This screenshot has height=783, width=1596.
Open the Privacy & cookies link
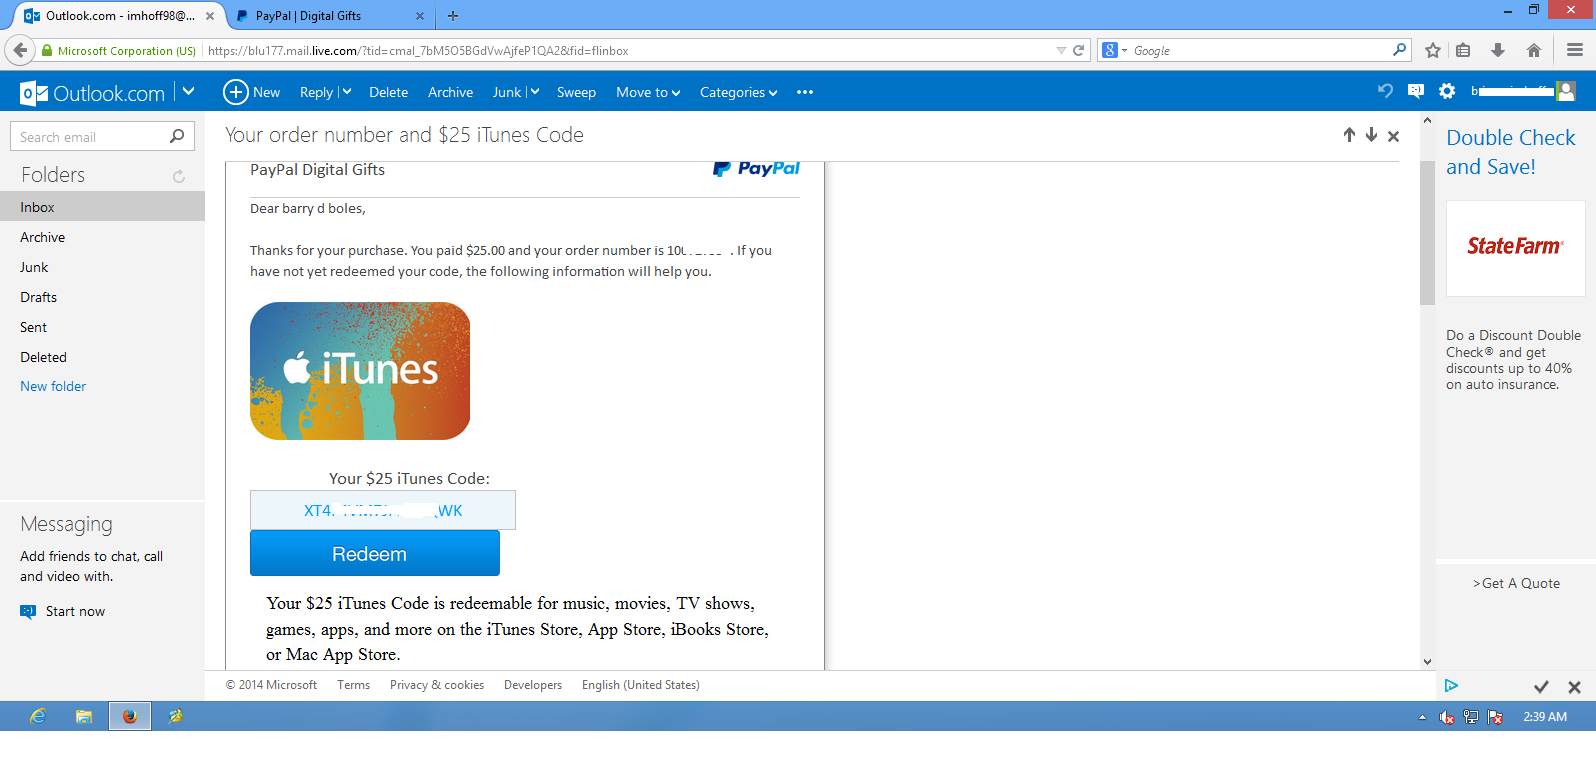pyautogui.click(x=437, y=685)
